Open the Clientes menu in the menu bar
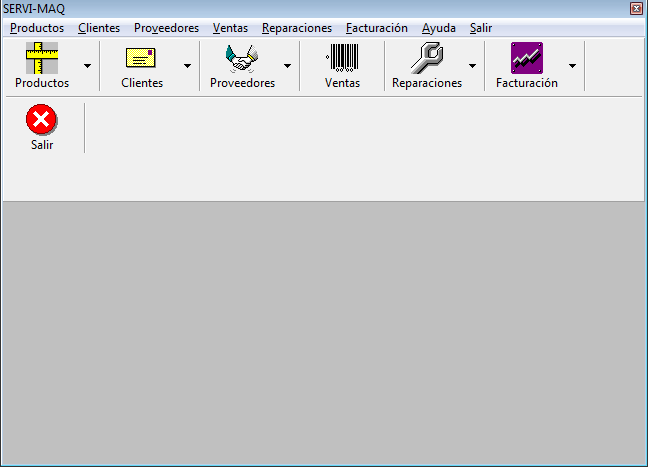648x467 pixels. point(99,28)
